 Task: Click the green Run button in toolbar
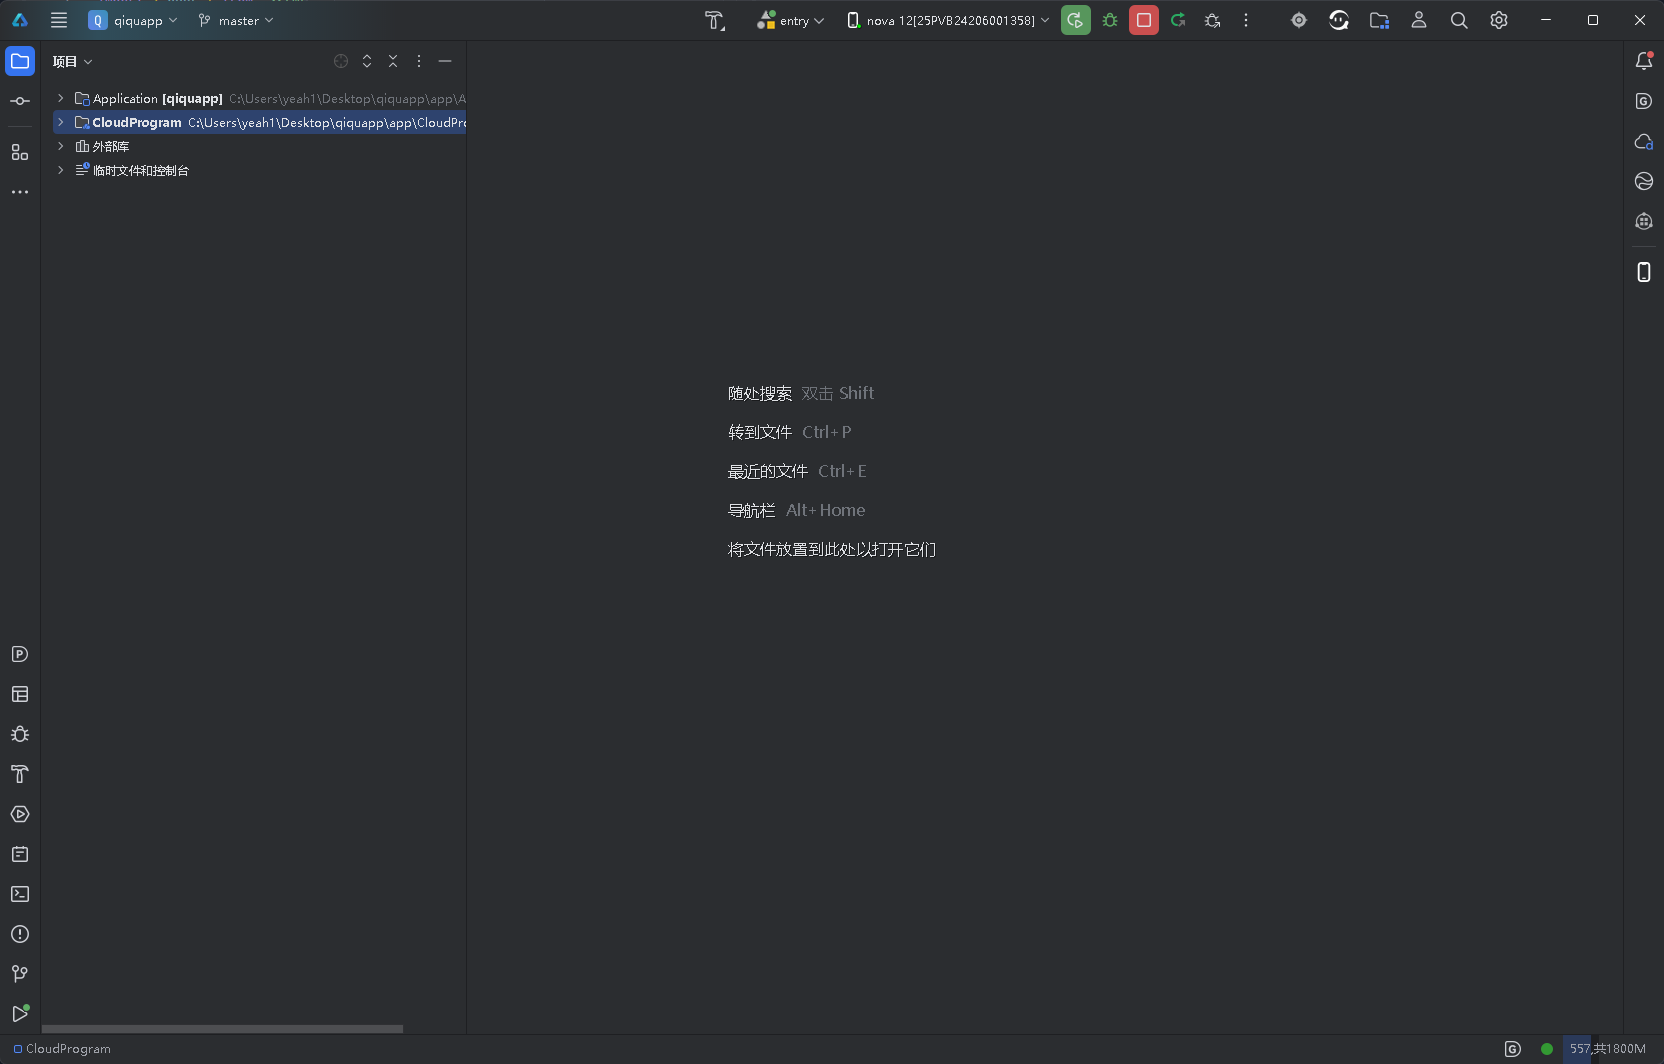tap(1075, 20)
